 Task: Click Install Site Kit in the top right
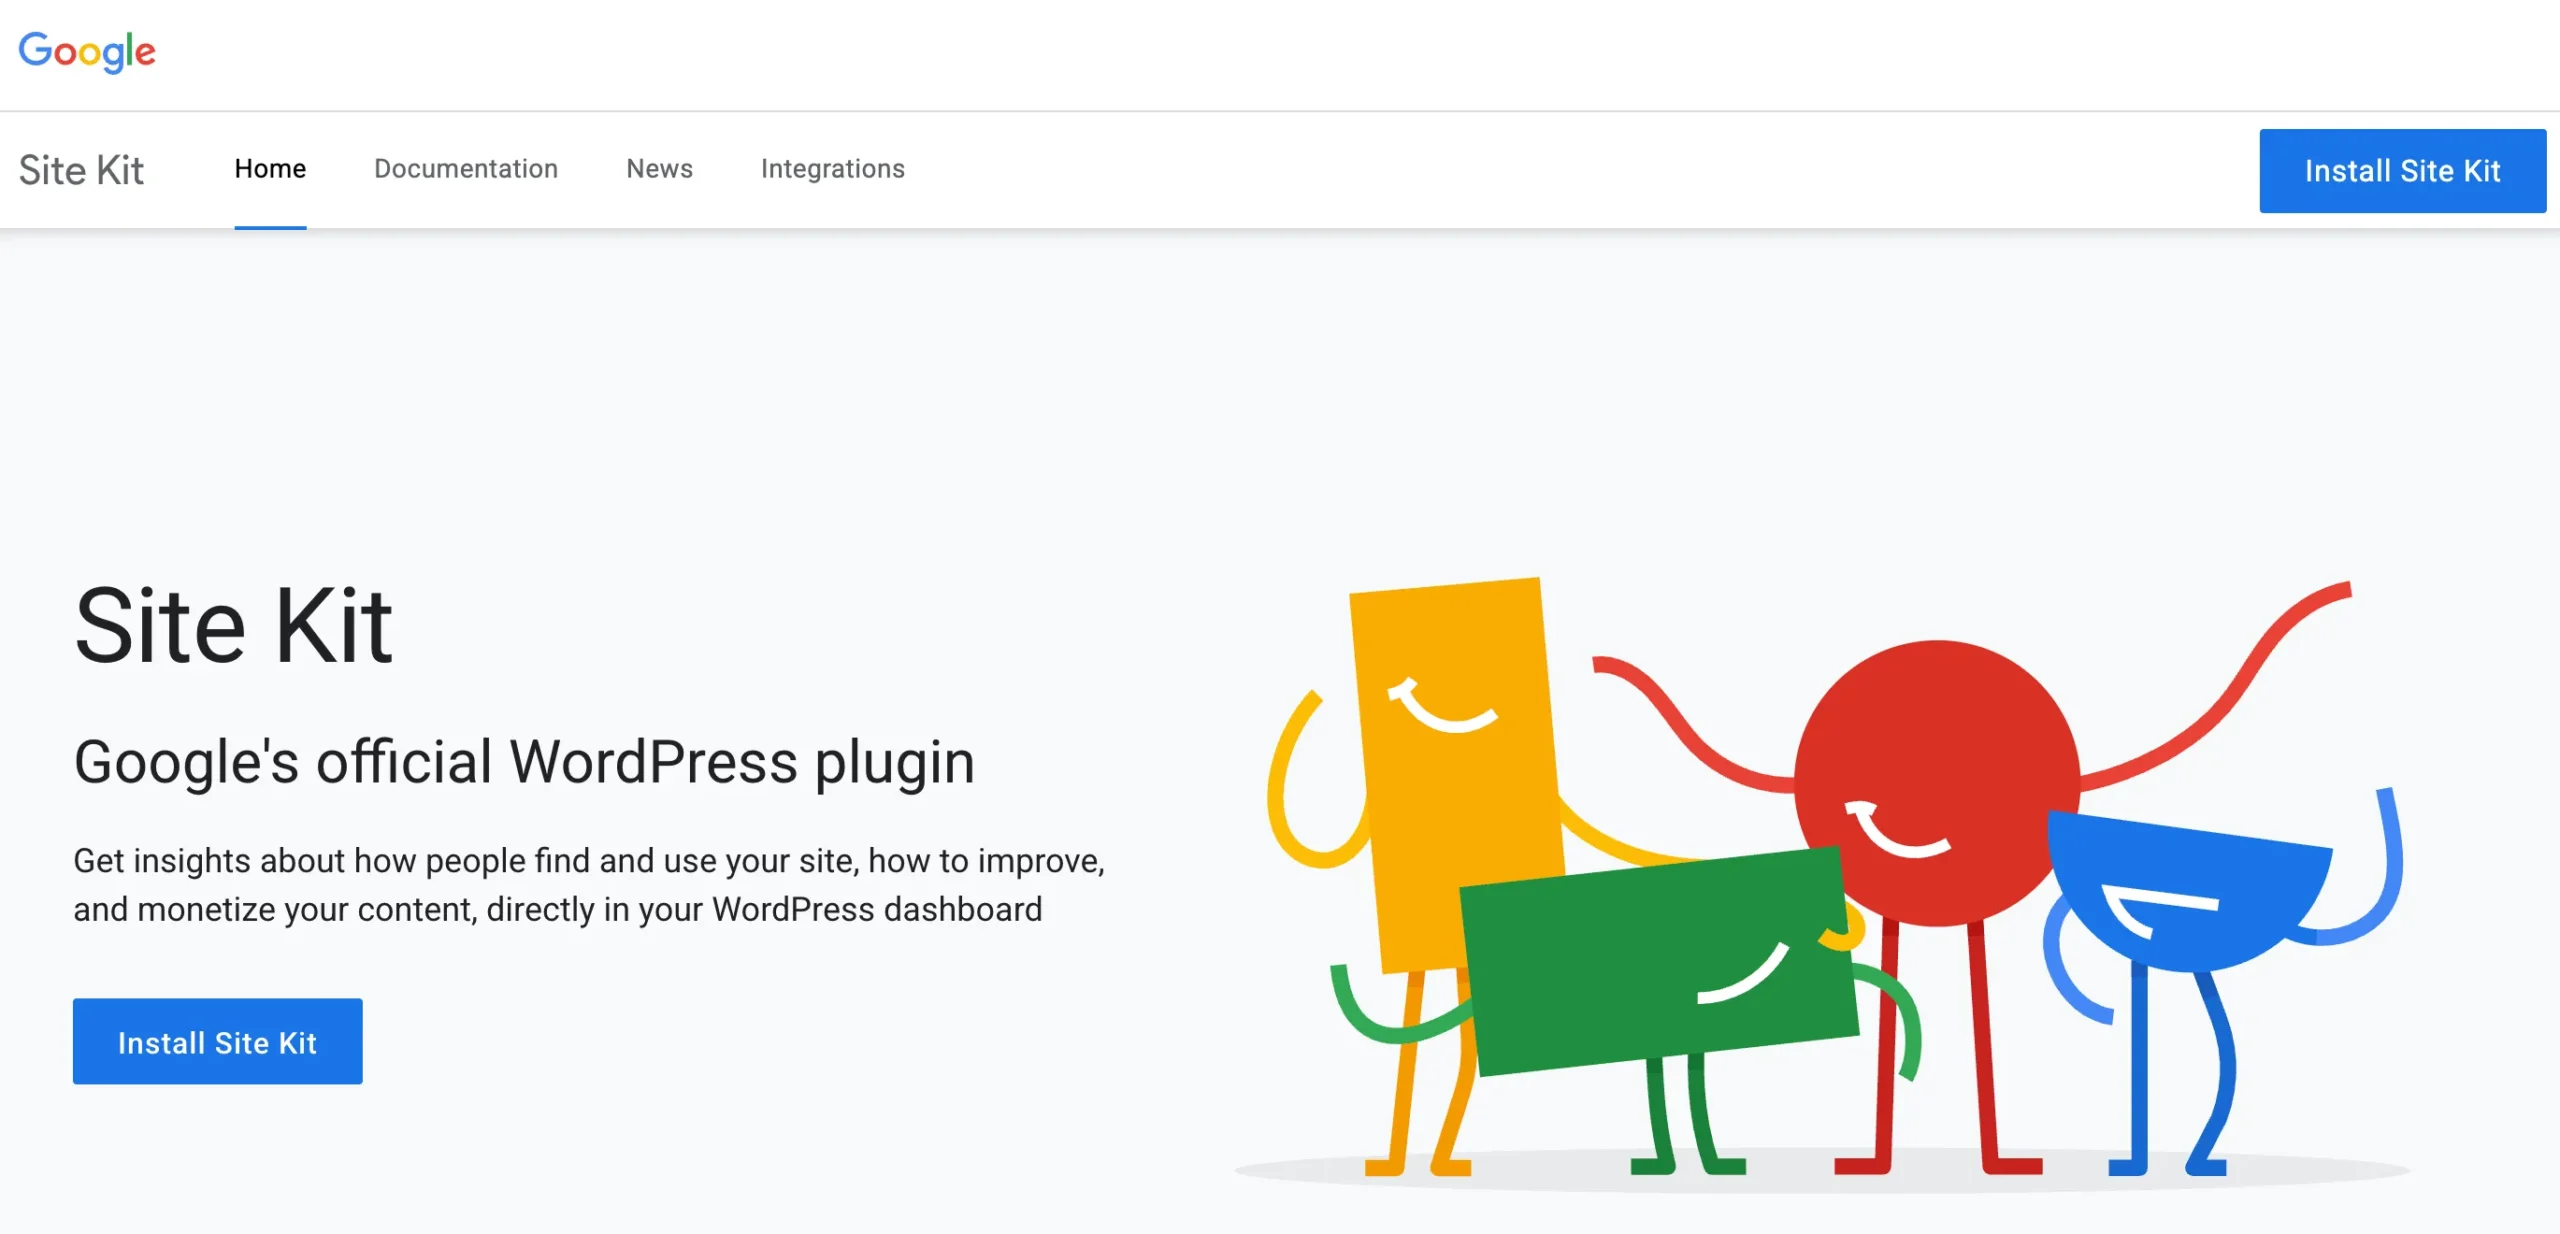[x=2402, y=170]
